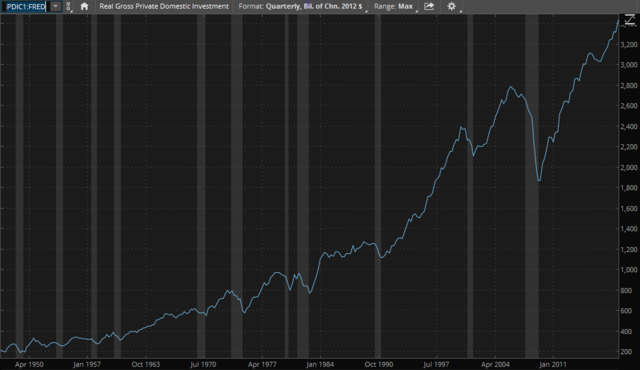This screenshot has width=640, height=370.
Task: Open the symbol selector dropdown arrow
Action: coord(56,7)
